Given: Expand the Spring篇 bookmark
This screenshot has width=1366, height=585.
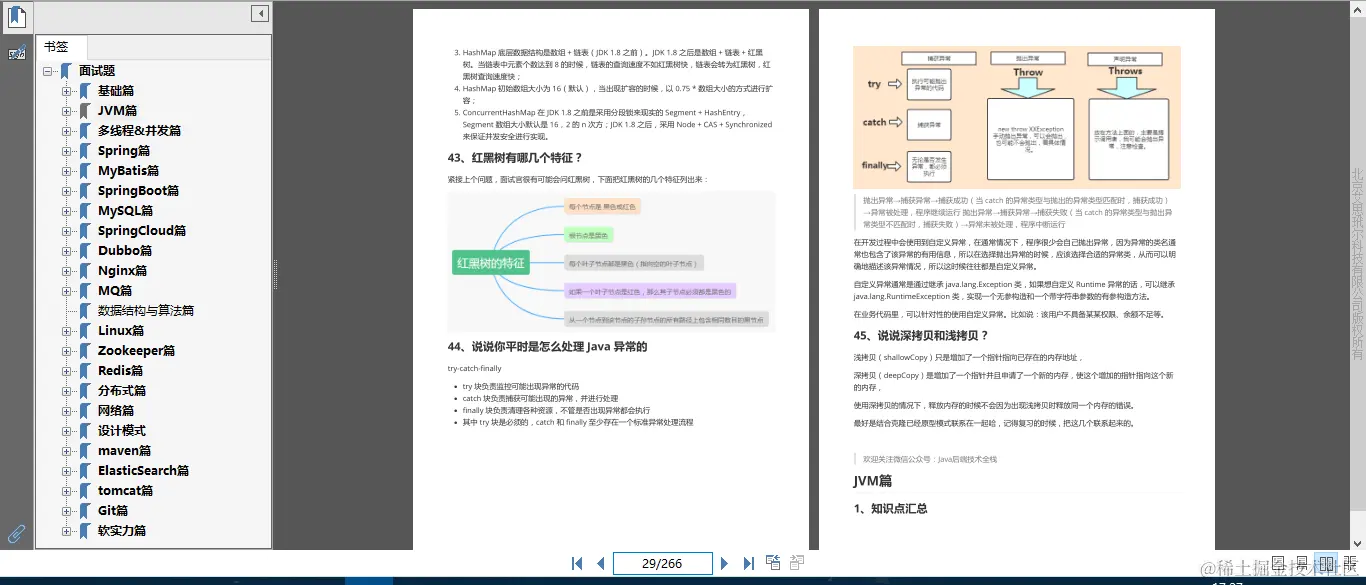Looking at the screenshot, I should coord(67,151).
